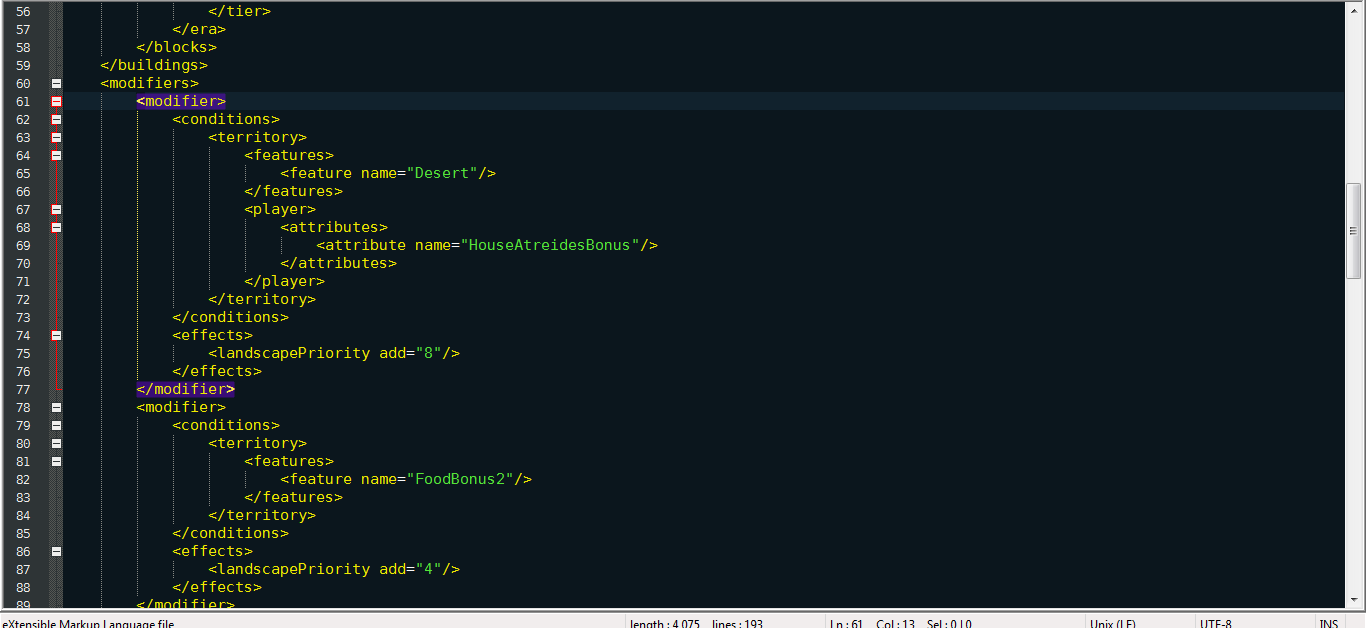1366x628 pixels.
Task: Fold the features block on line 81
Action: [56, 462]
